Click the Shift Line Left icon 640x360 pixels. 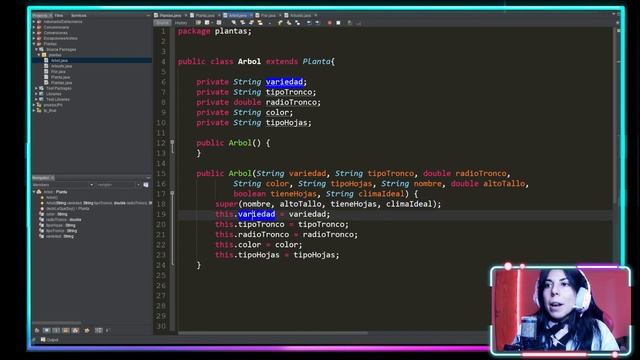(x=309, y=23)
